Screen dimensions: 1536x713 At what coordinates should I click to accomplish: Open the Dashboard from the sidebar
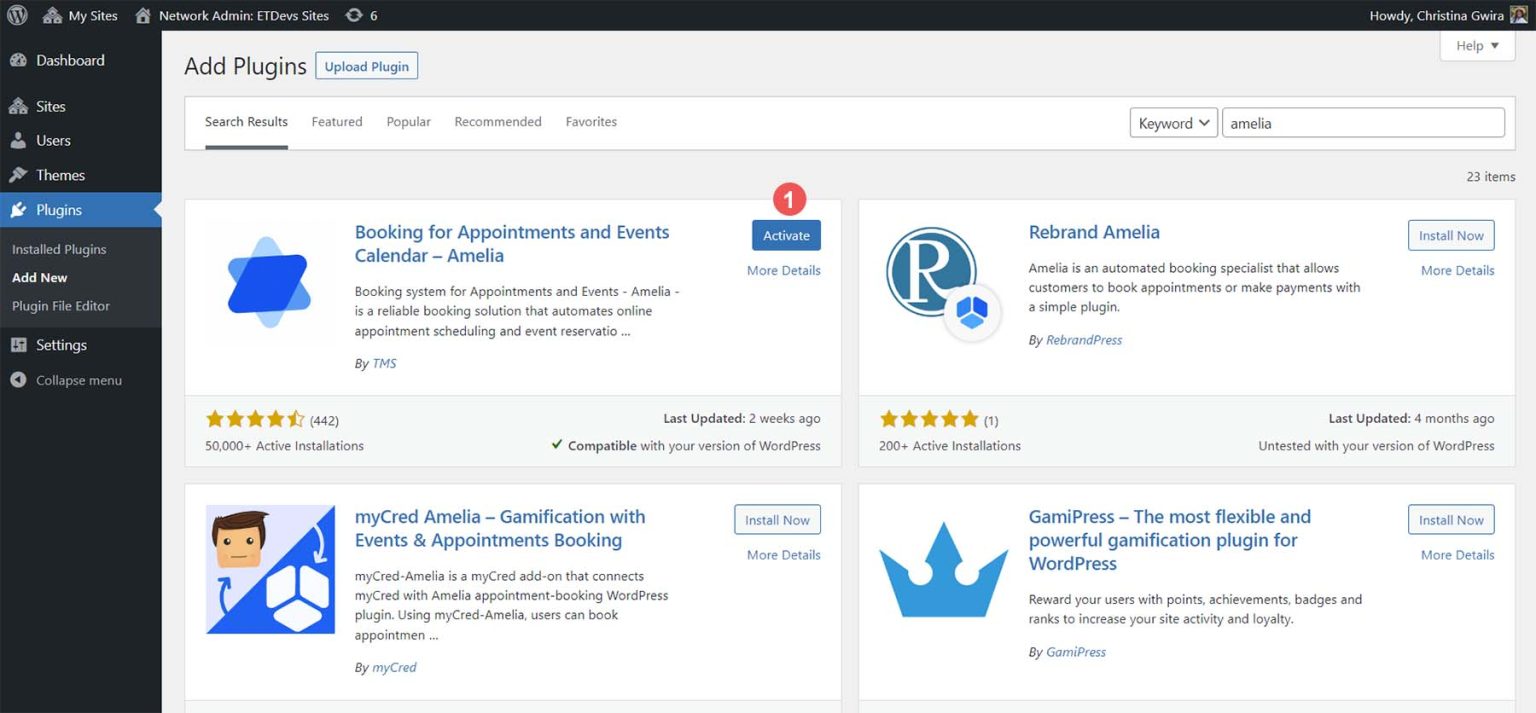click(x=69, y=60)
